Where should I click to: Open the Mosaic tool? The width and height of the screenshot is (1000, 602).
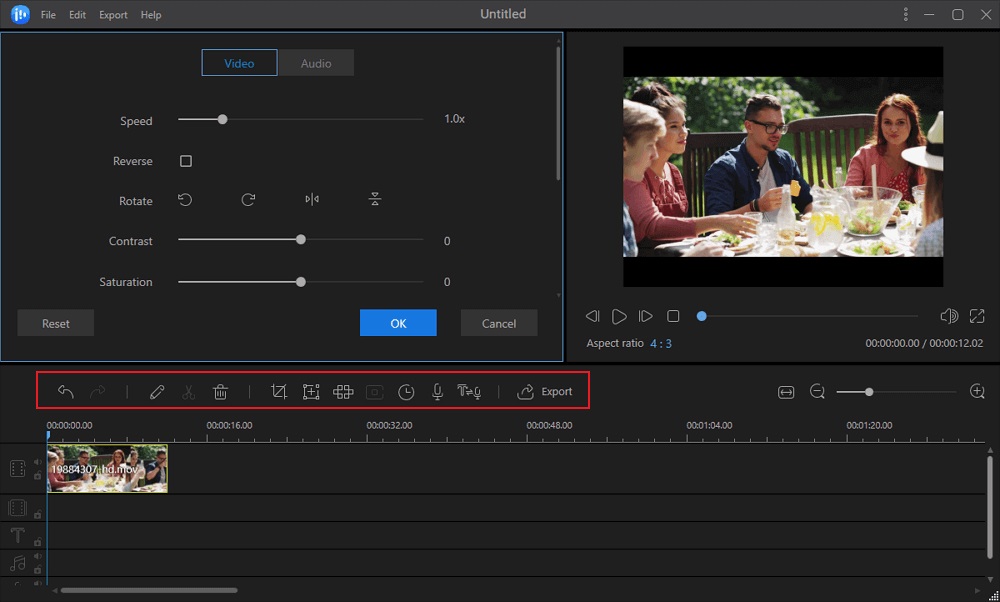(343, 392)
